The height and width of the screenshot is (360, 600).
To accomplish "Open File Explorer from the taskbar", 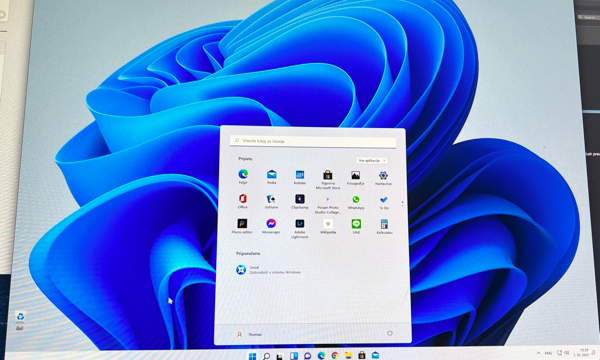I will point(348,356).
